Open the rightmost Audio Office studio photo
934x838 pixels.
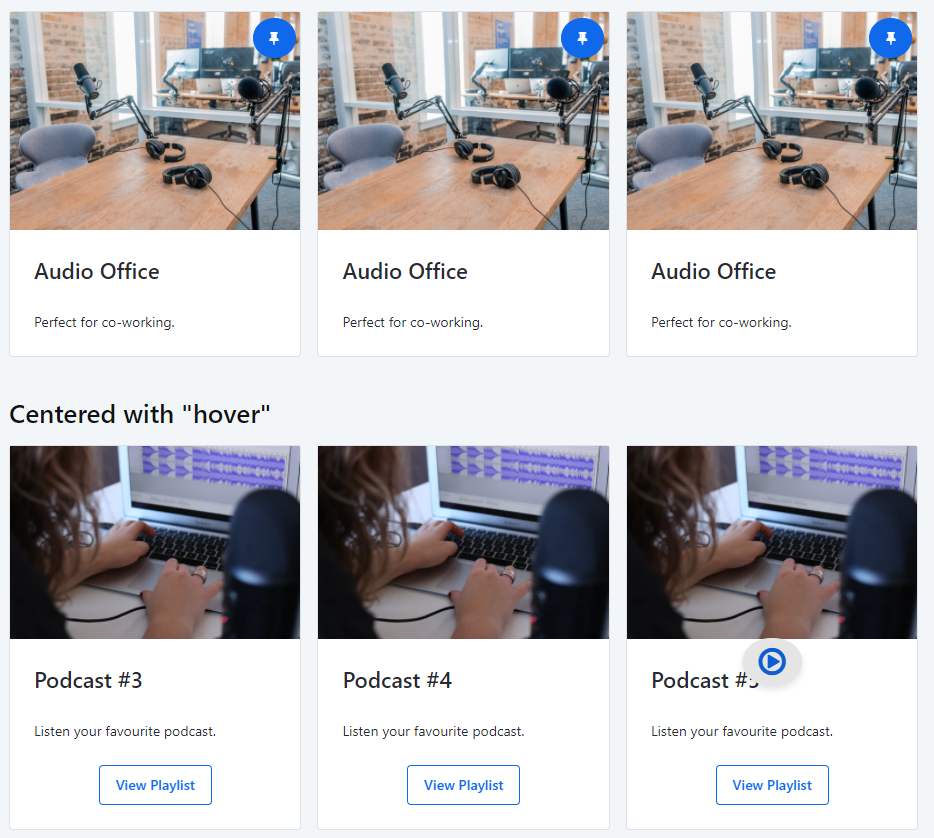tap(772, 121)
